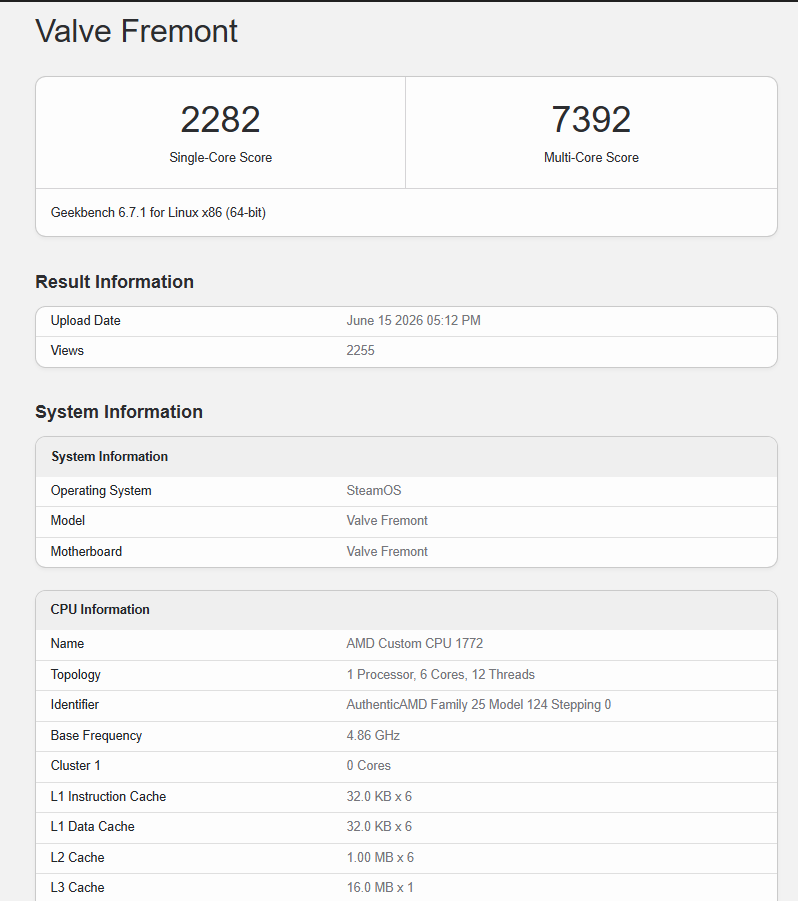The height and width of the screenshot is (901, 798).
Task: Click the L3 Cache label
Action: click(78, 887)
